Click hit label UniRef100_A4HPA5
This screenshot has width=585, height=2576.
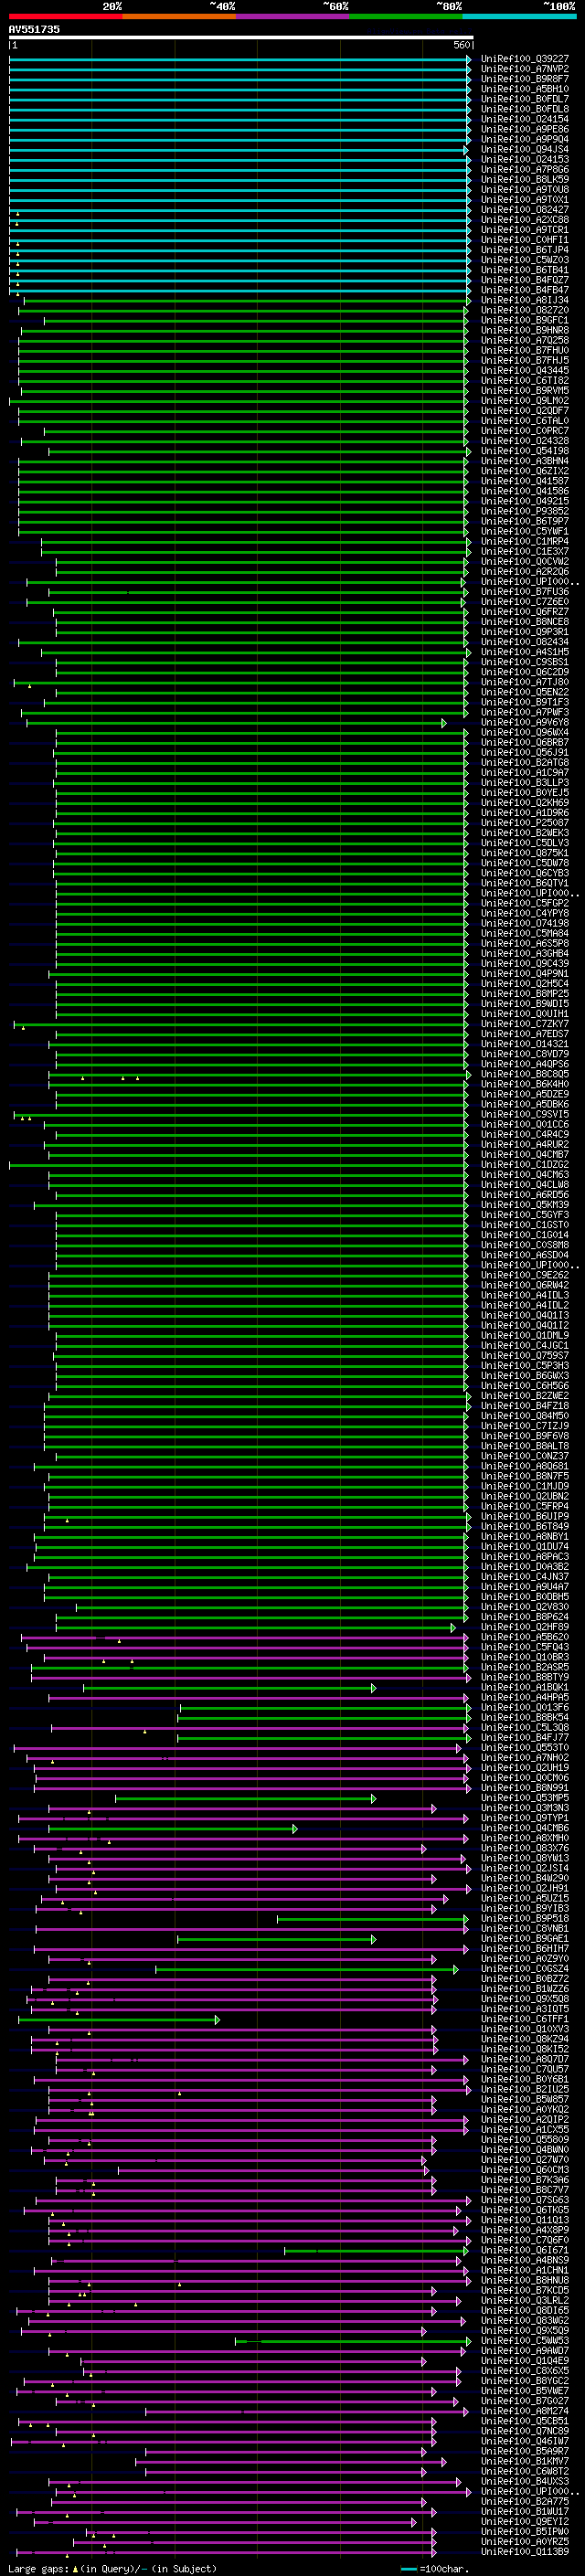pyautogui.click(x=525, y=1697)
